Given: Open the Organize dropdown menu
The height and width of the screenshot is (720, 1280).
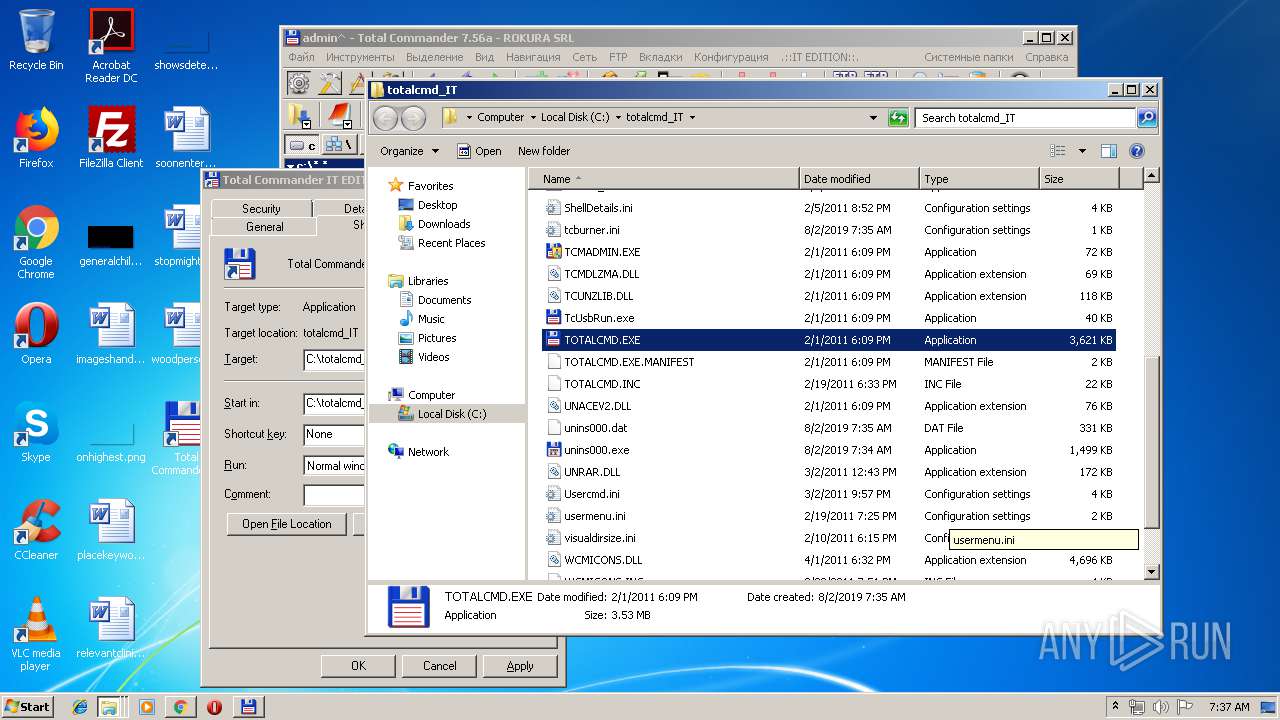Looking at the screenshot, I should (409, 151).
